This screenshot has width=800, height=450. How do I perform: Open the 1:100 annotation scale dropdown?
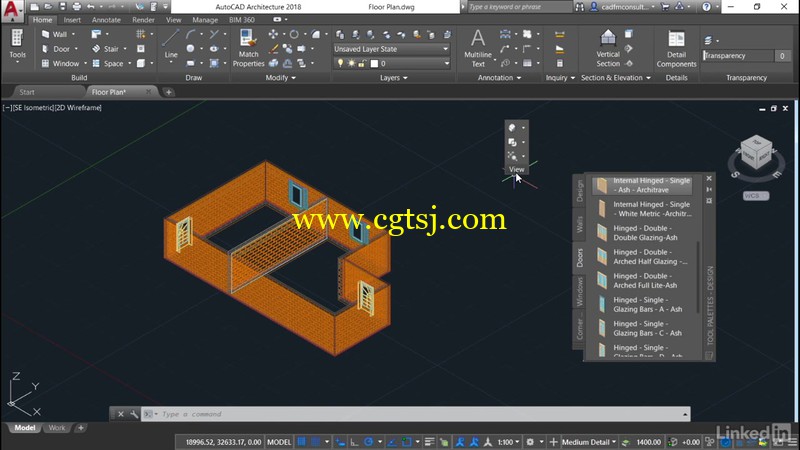tap(509, 442)
